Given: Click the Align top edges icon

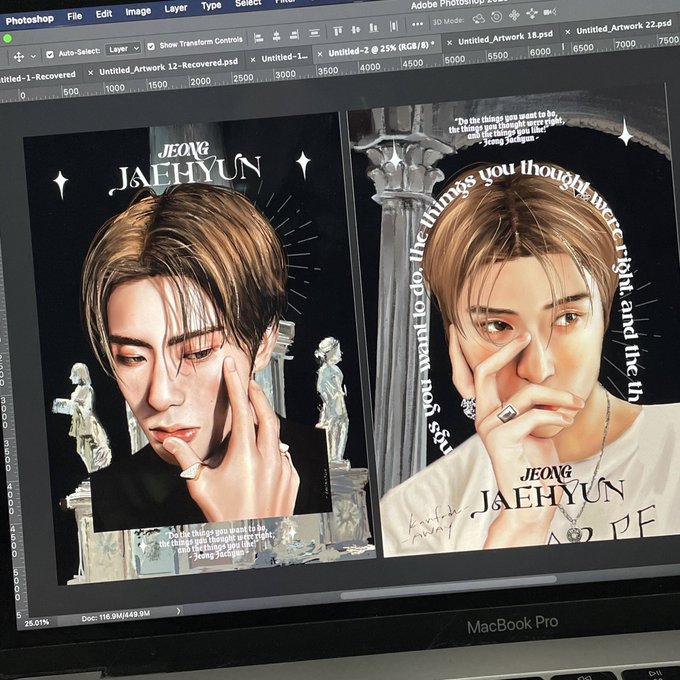Looking at the screenshot, I should click(x=338, y=31).
